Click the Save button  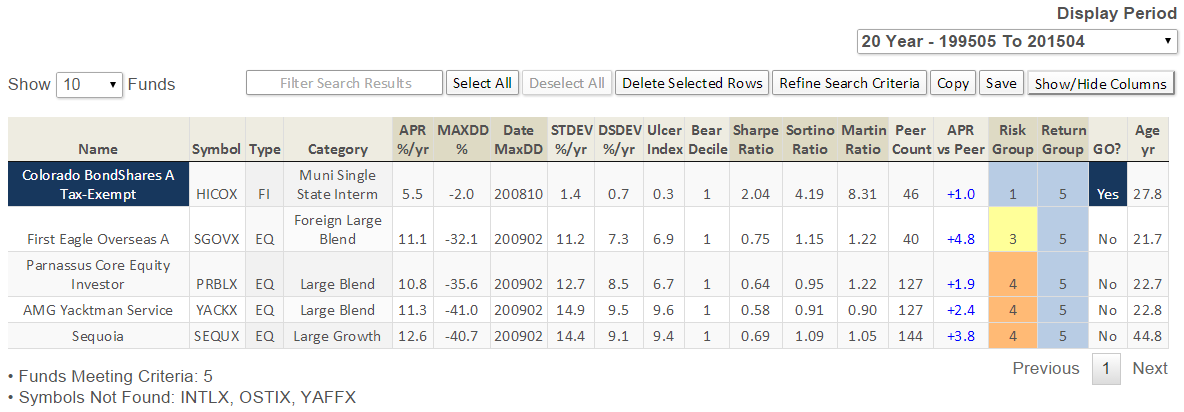[1000, 83]
